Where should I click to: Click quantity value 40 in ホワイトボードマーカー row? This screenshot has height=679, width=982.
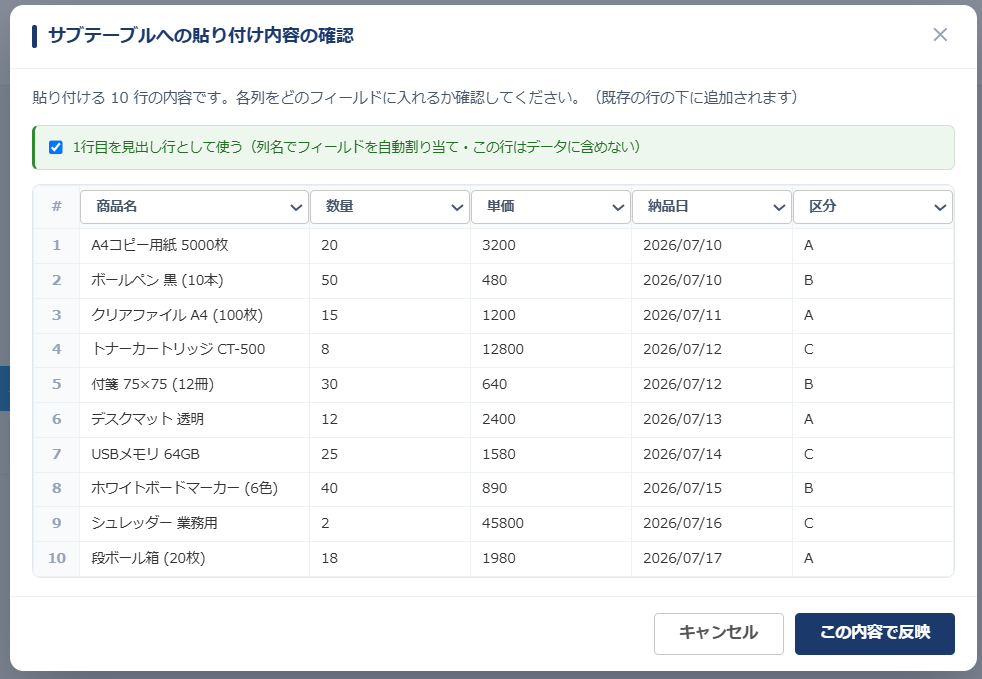[329, 489]
